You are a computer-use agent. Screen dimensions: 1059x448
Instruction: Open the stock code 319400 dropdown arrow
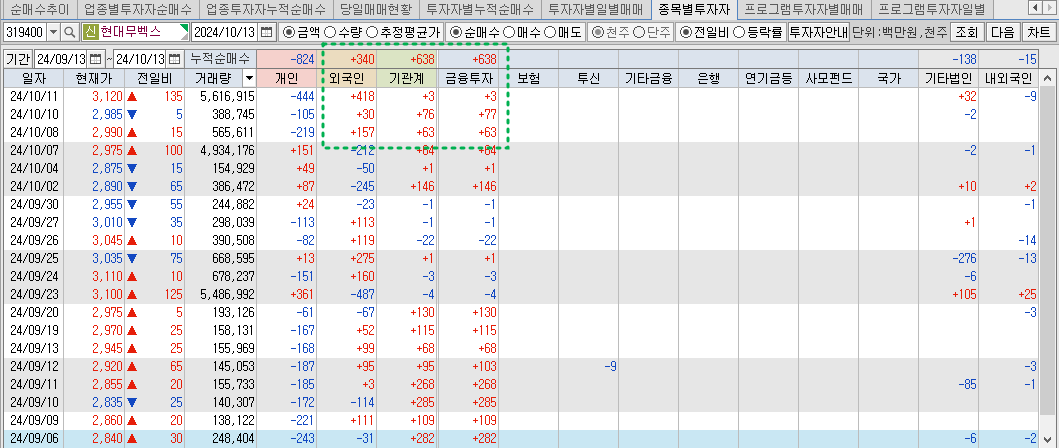(x=53, y=32)
